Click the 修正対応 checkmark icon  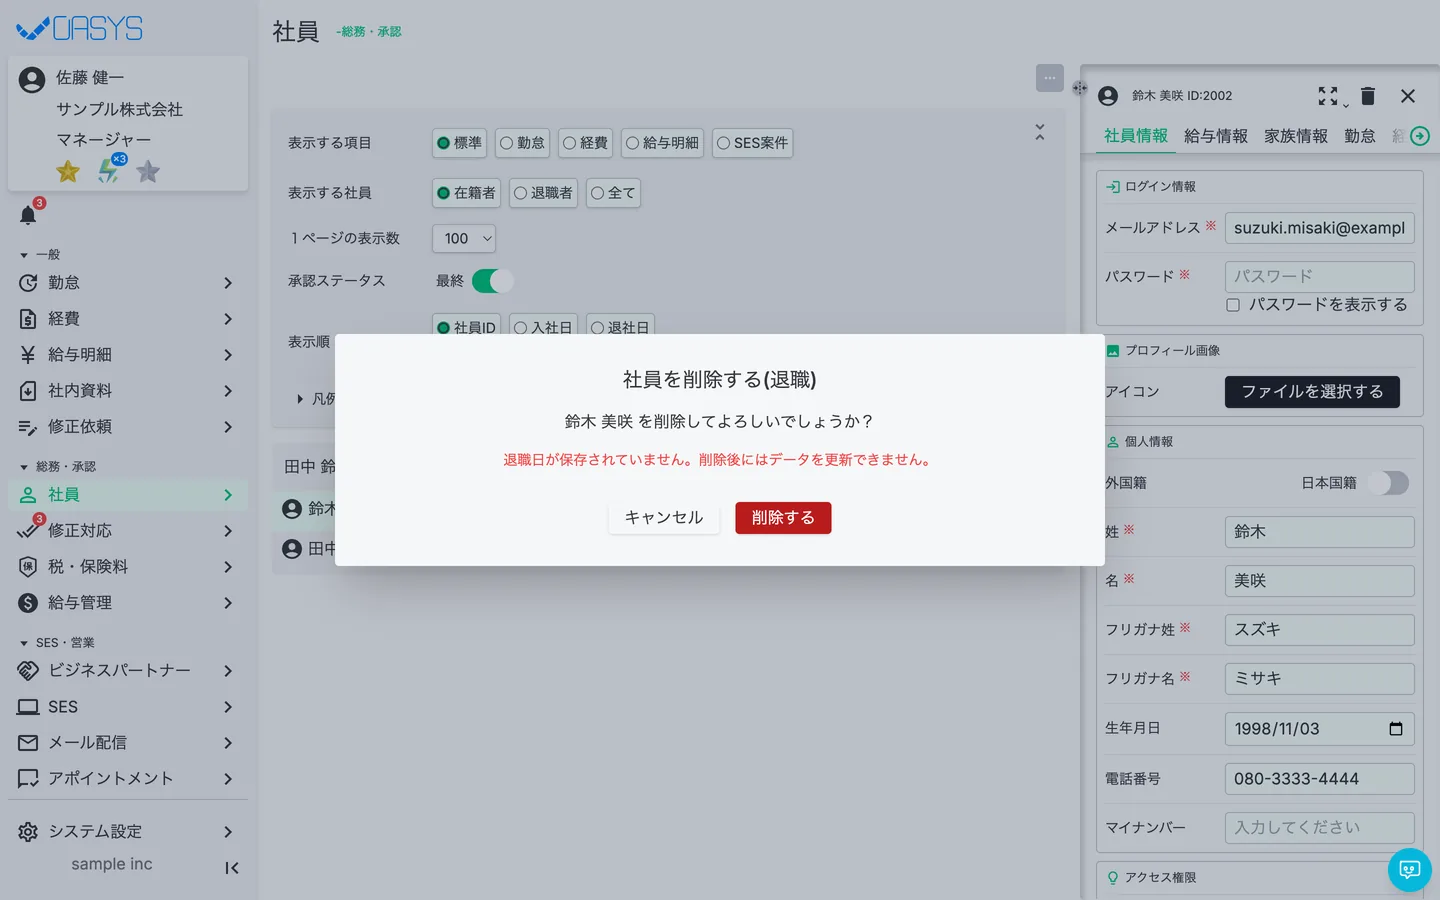tap(28, 531)
